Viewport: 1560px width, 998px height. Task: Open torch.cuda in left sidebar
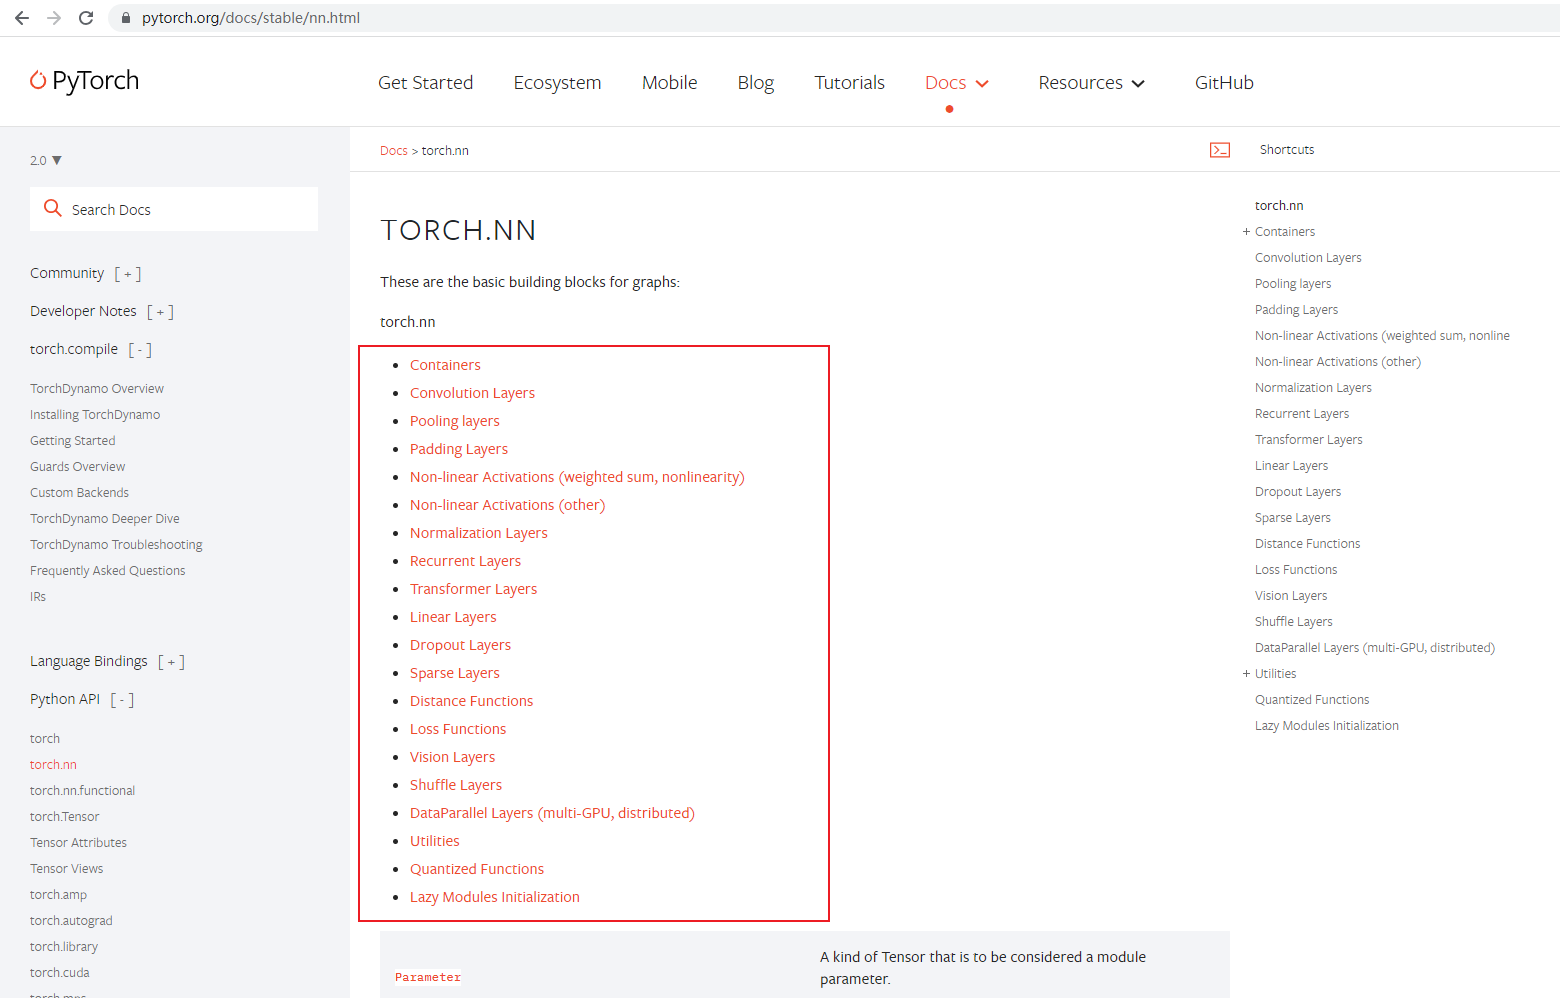pos(60,973)
